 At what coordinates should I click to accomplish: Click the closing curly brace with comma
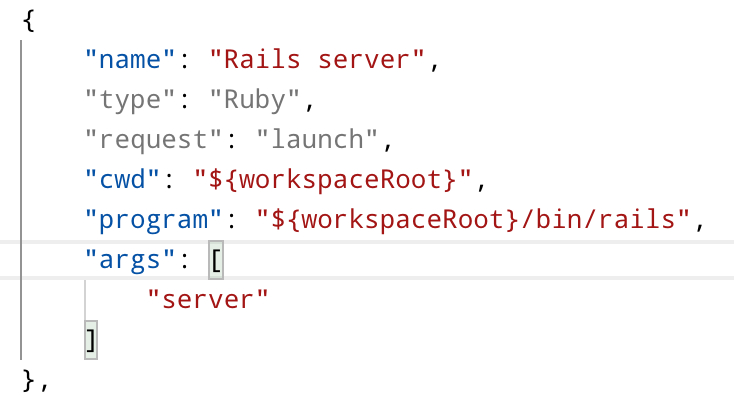tap(36, 380)
